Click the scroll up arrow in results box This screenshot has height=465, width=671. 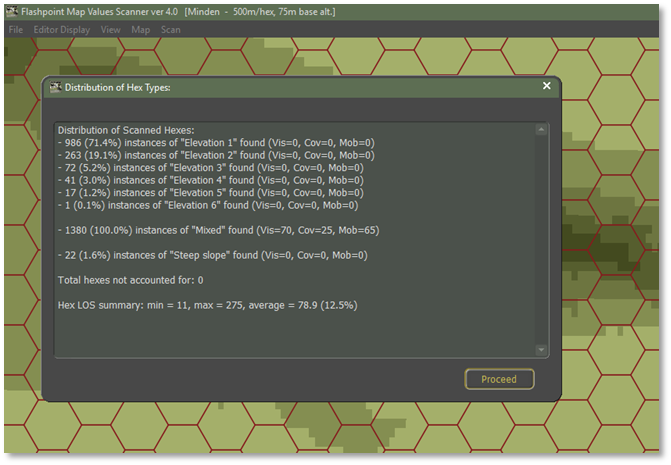tap(541, 130)
